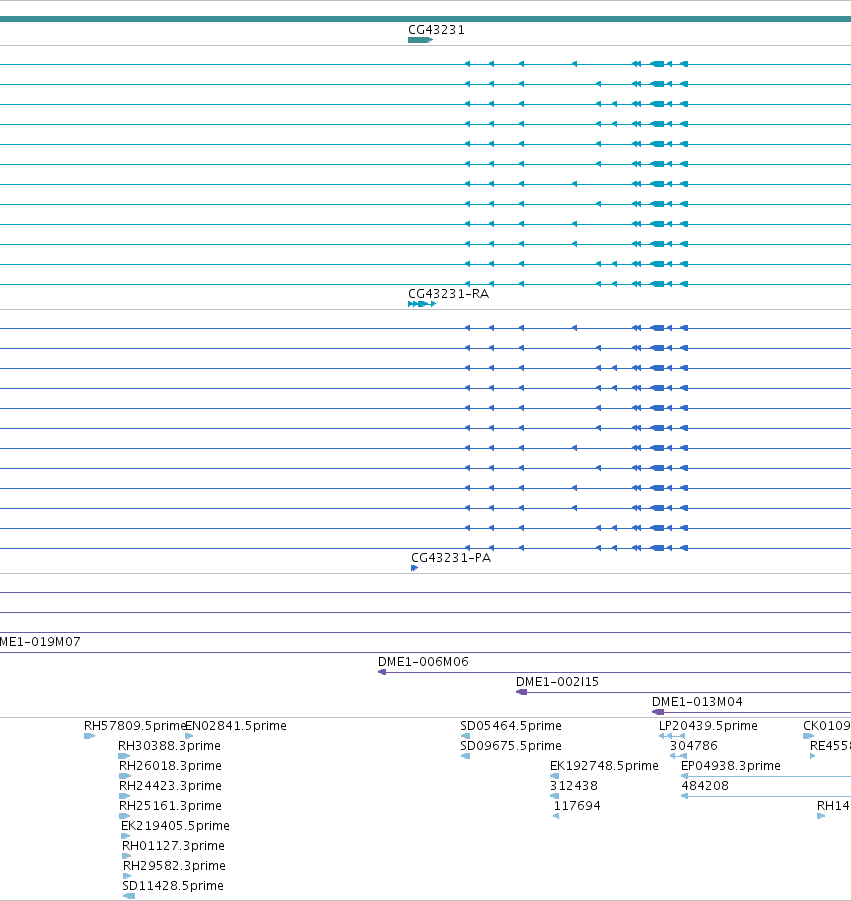Viewport: 851px width, 901px height.
Task: Open the LP20439.5prime EST label
Action: tap(708, 726)
